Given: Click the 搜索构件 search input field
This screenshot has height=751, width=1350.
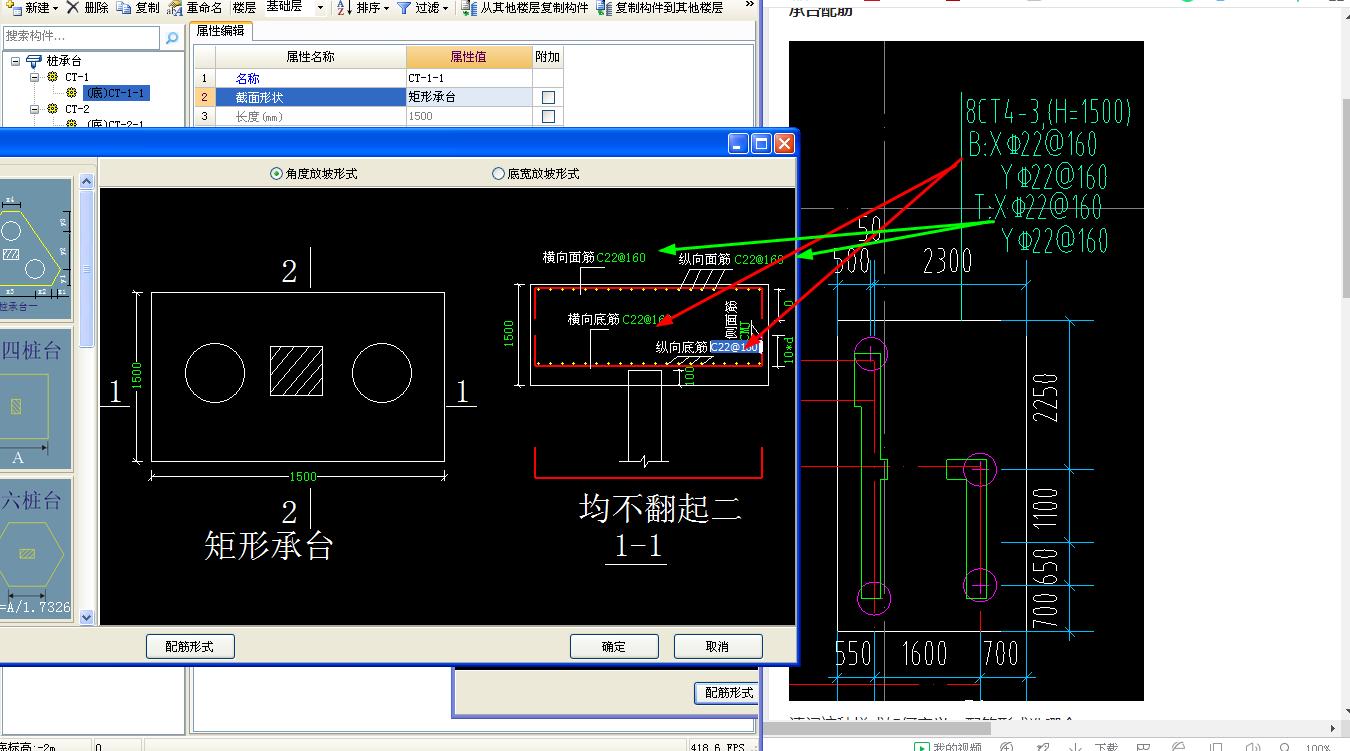Looking at the screenshot, I should pyautogui.click(x=81, y=38).
